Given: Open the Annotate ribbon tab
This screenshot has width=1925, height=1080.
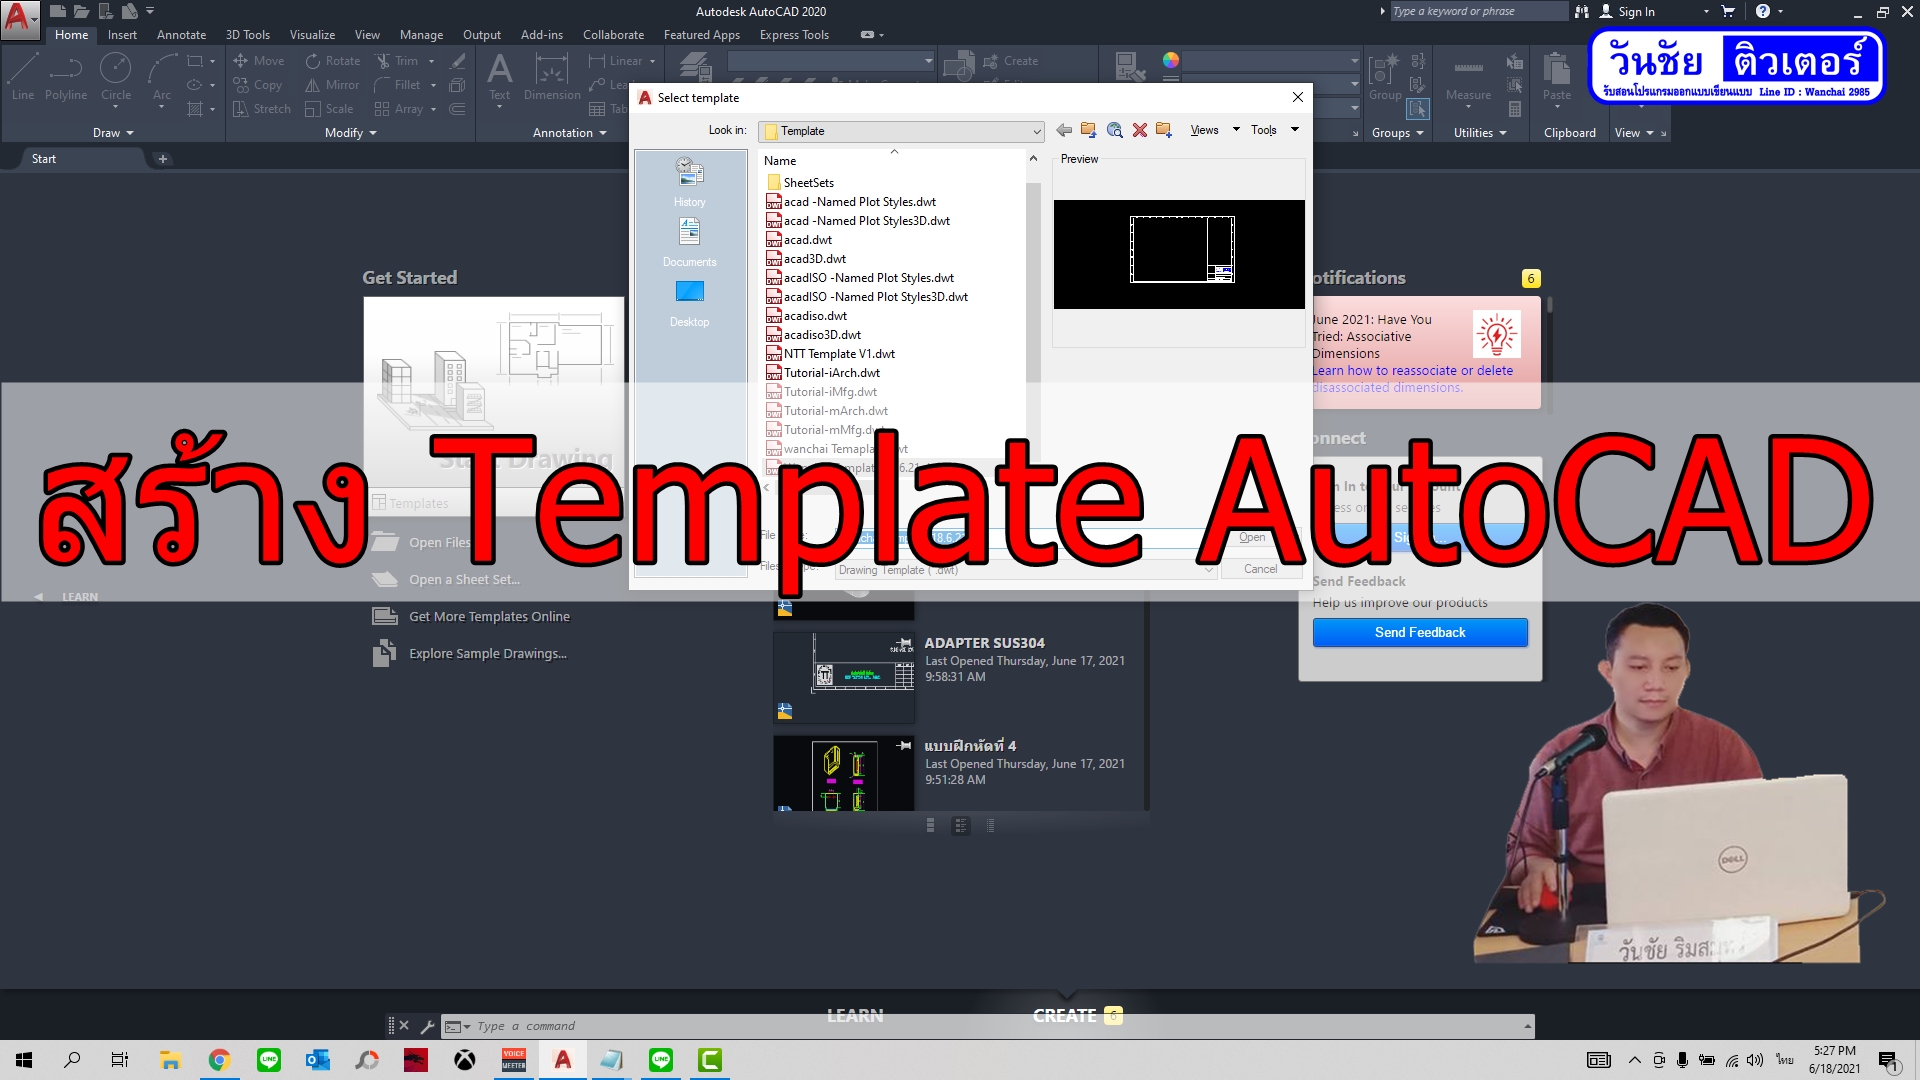Looking at the screenshot, I should [181, 35].
